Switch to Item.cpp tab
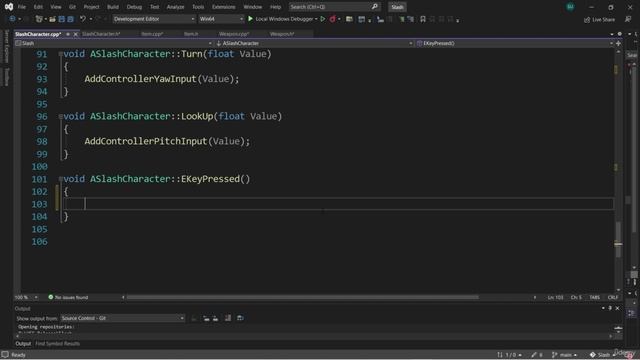The height and width of the screenshot is (360, 640). (152, 34)
